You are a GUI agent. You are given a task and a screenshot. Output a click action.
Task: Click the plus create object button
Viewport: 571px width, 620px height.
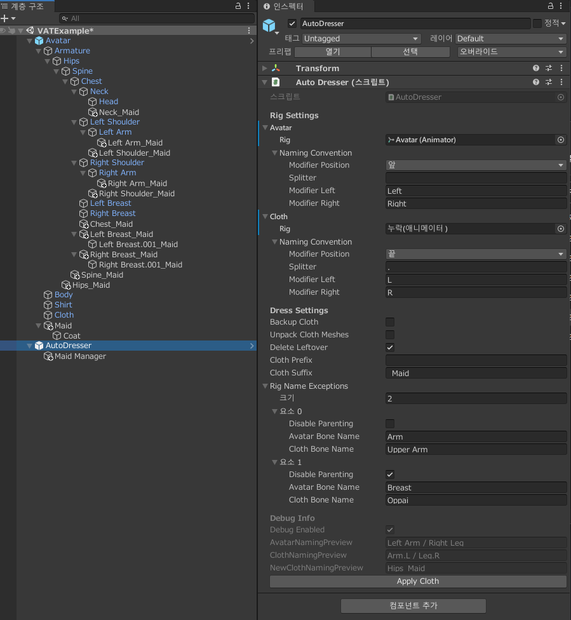(8, 19)
